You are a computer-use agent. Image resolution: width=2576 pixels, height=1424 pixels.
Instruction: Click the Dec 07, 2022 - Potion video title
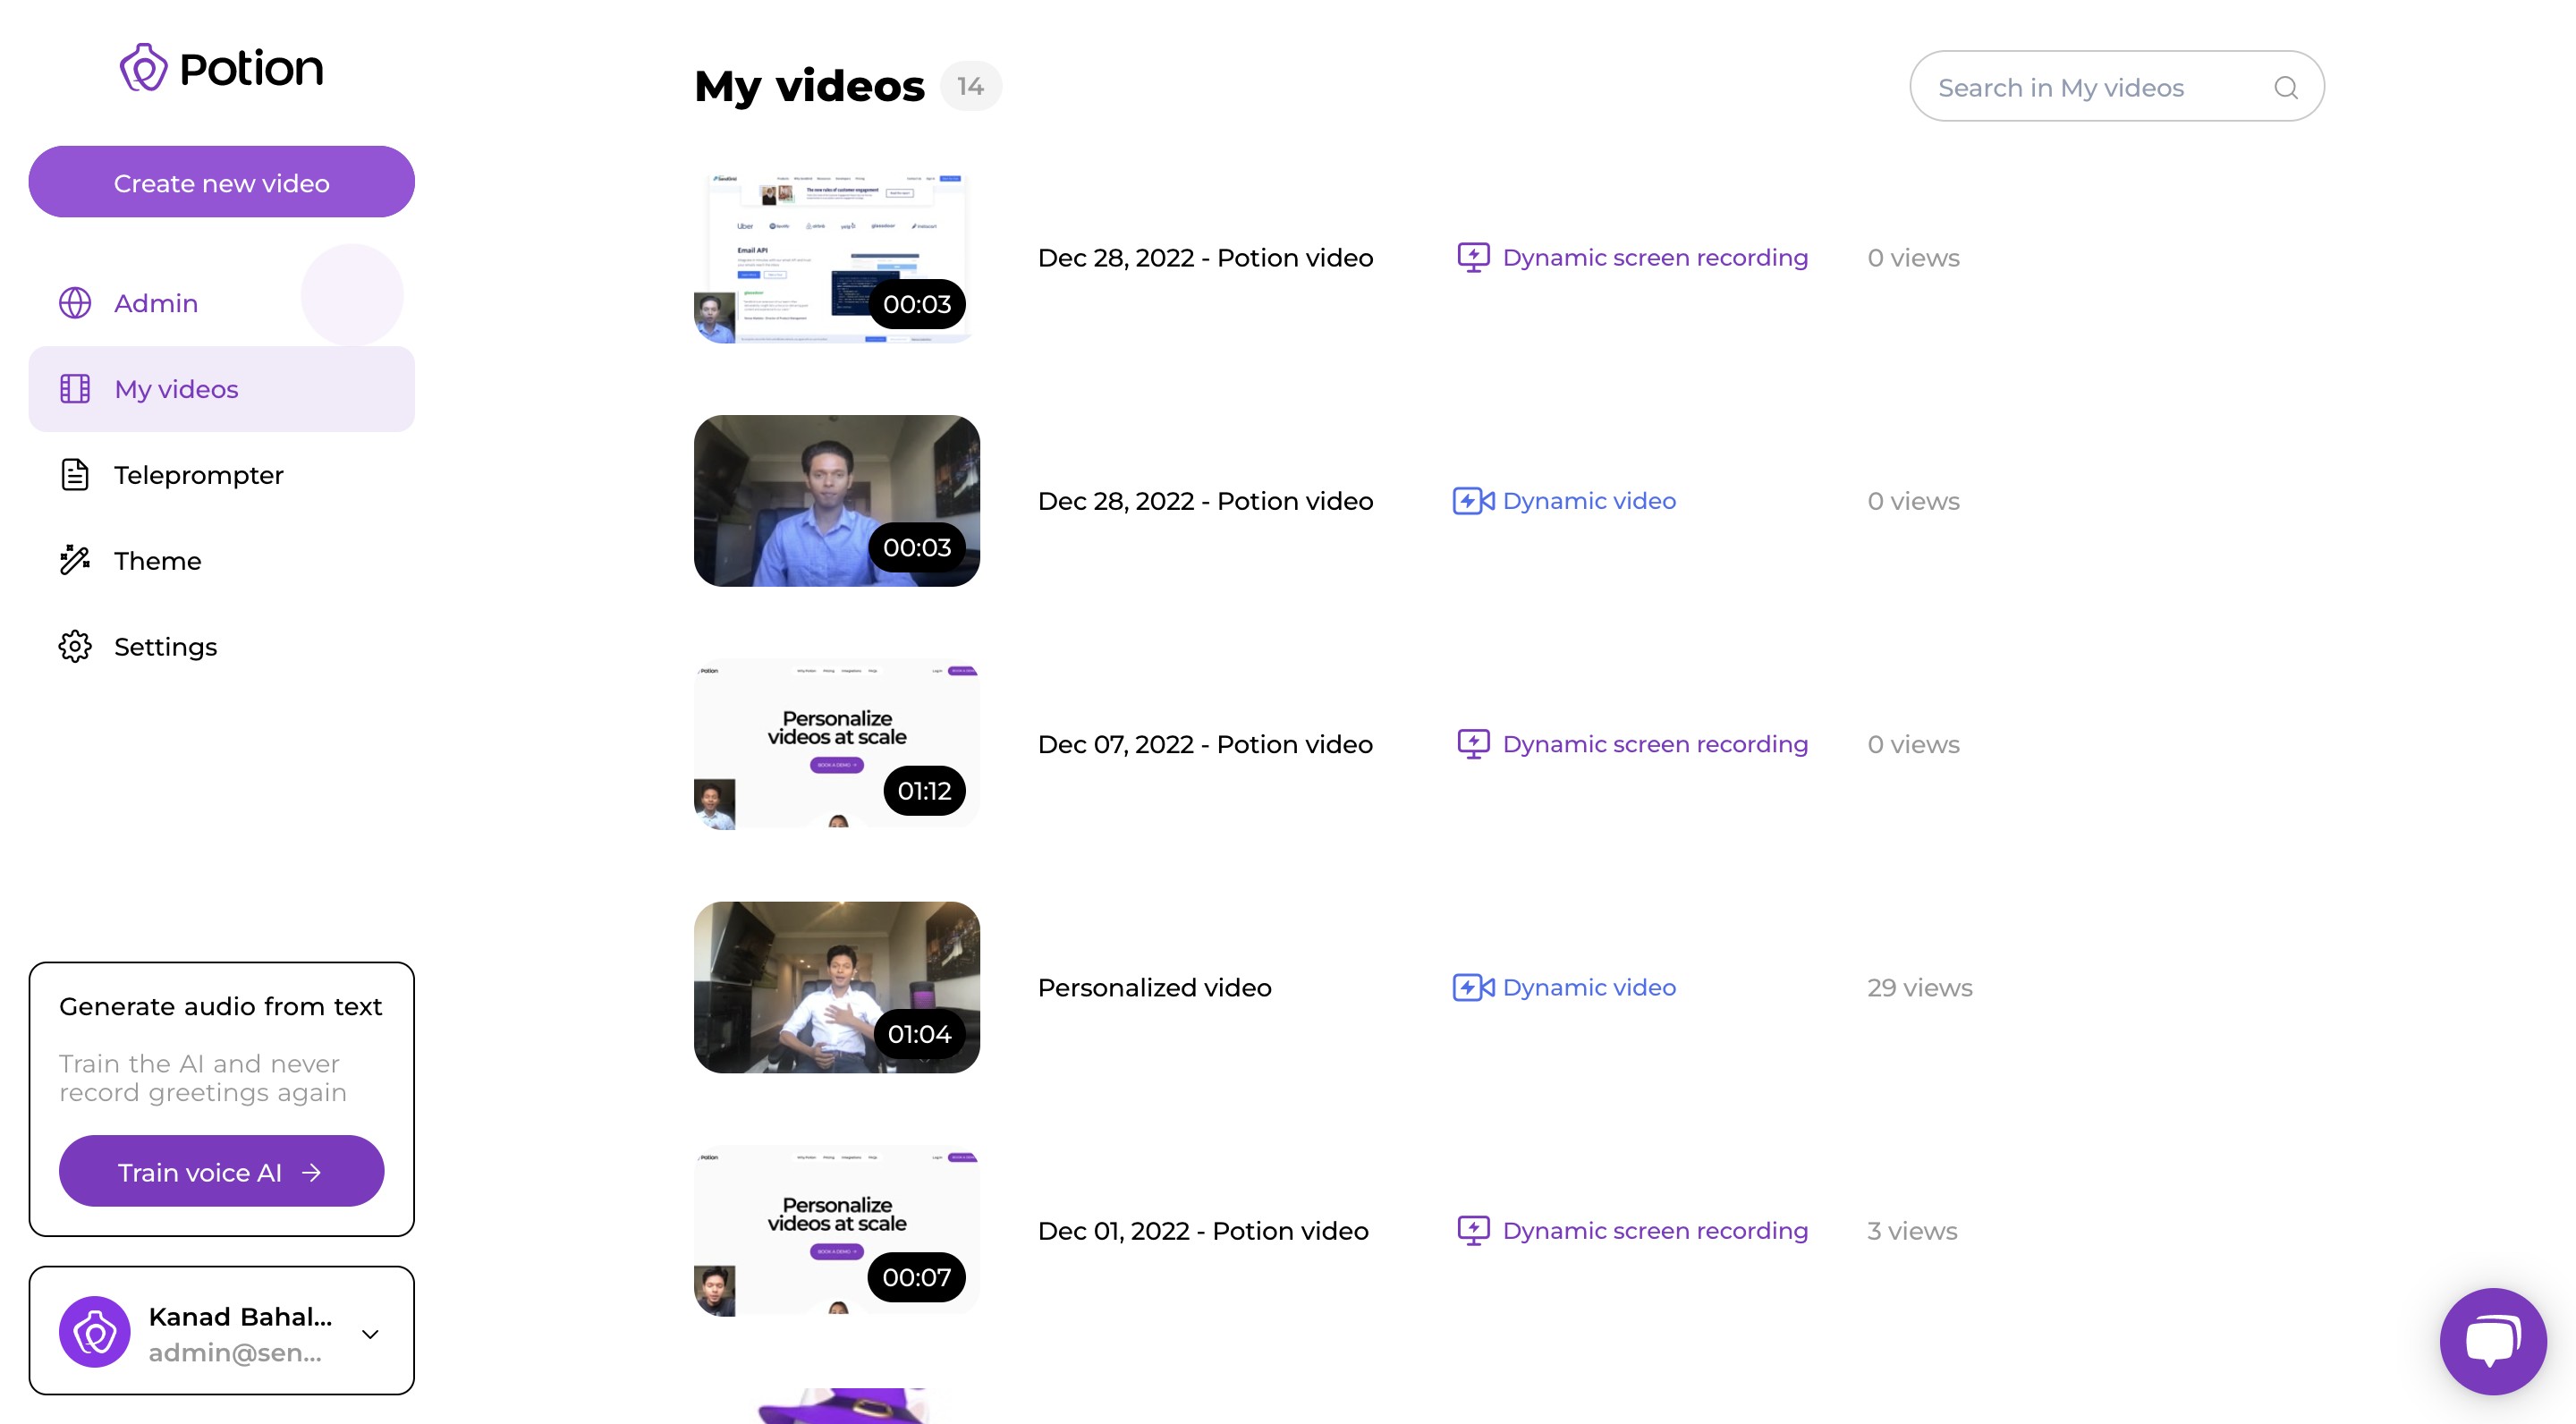pos(1205,744)
